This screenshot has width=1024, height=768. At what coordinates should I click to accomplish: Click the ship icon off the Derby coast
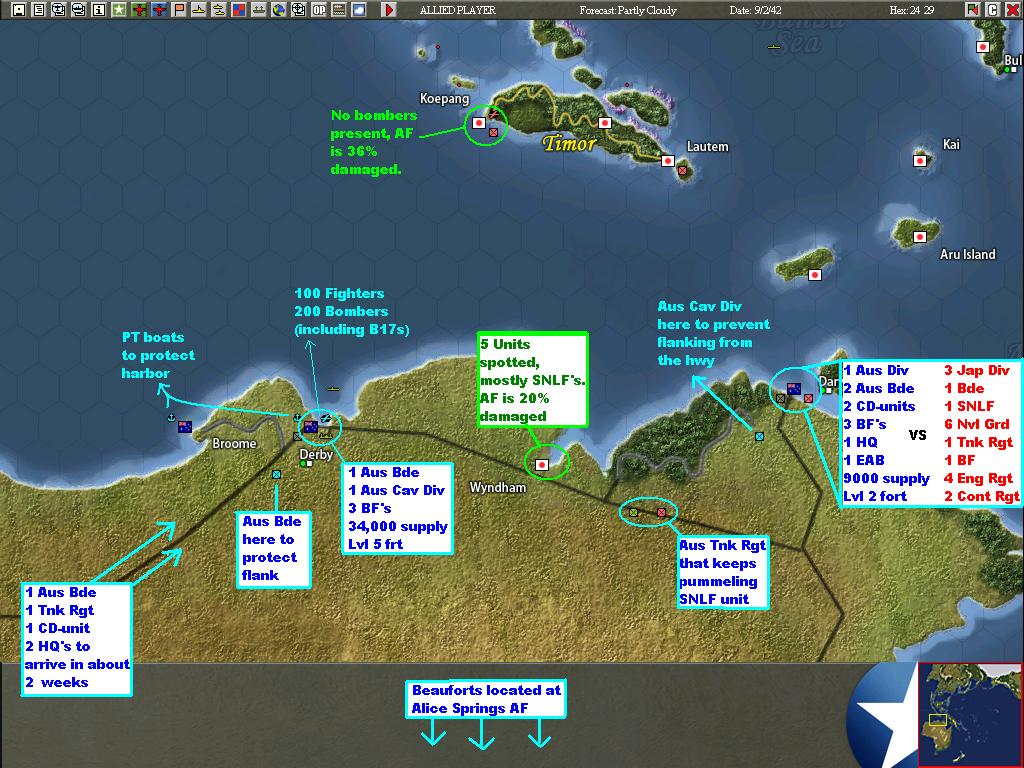coord(334,389)
